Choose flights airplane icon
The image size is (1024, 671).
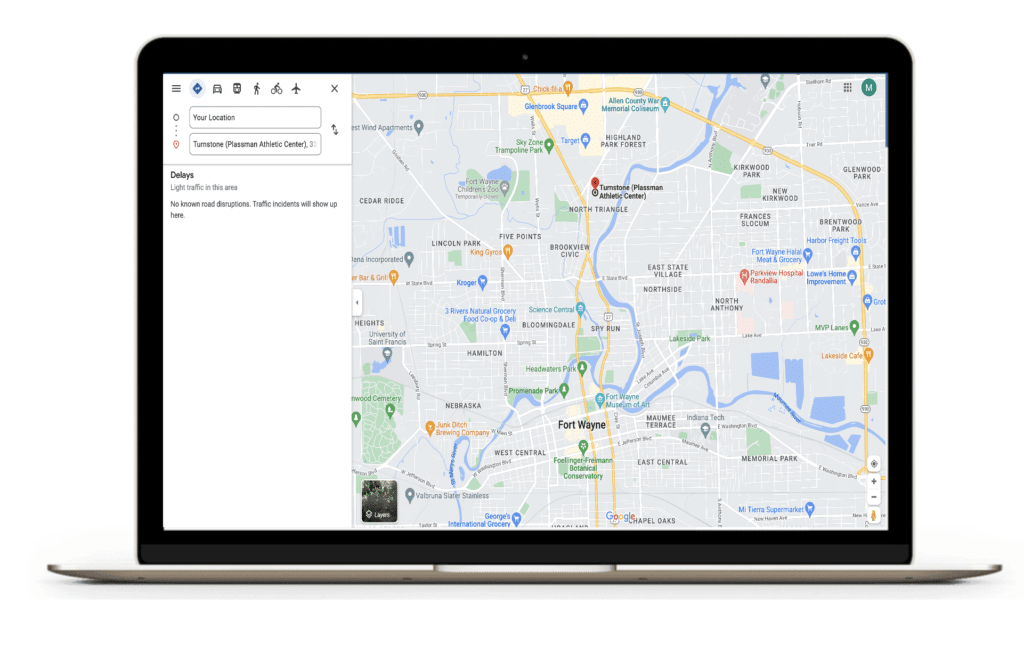tap(296, 88)
